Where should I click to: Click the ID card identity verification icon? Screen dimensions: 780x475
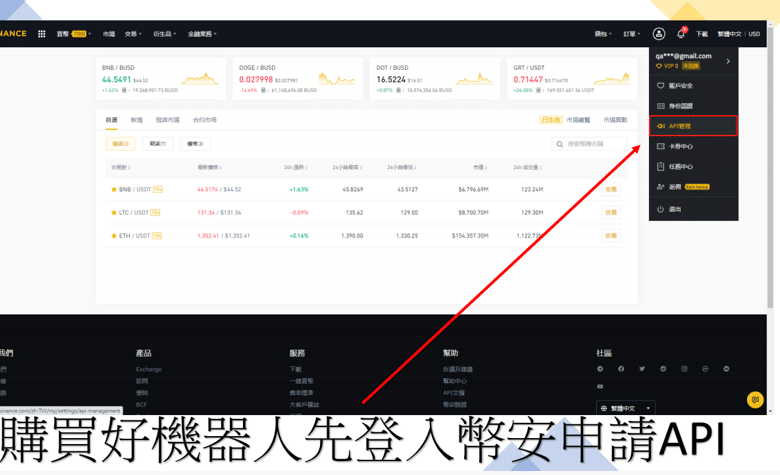coord(661,106)
